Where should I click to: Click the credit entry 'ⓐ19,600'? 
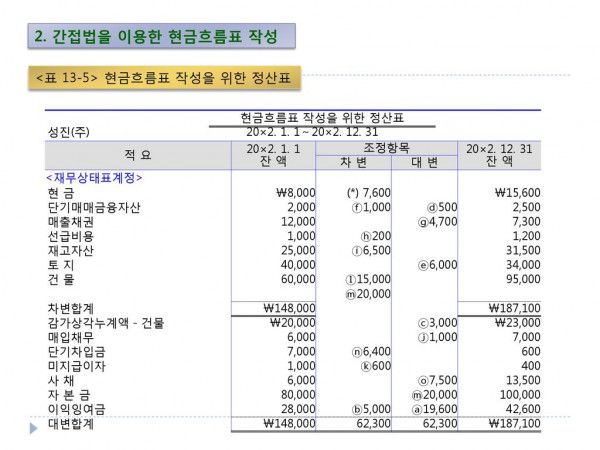coord(434,409)
